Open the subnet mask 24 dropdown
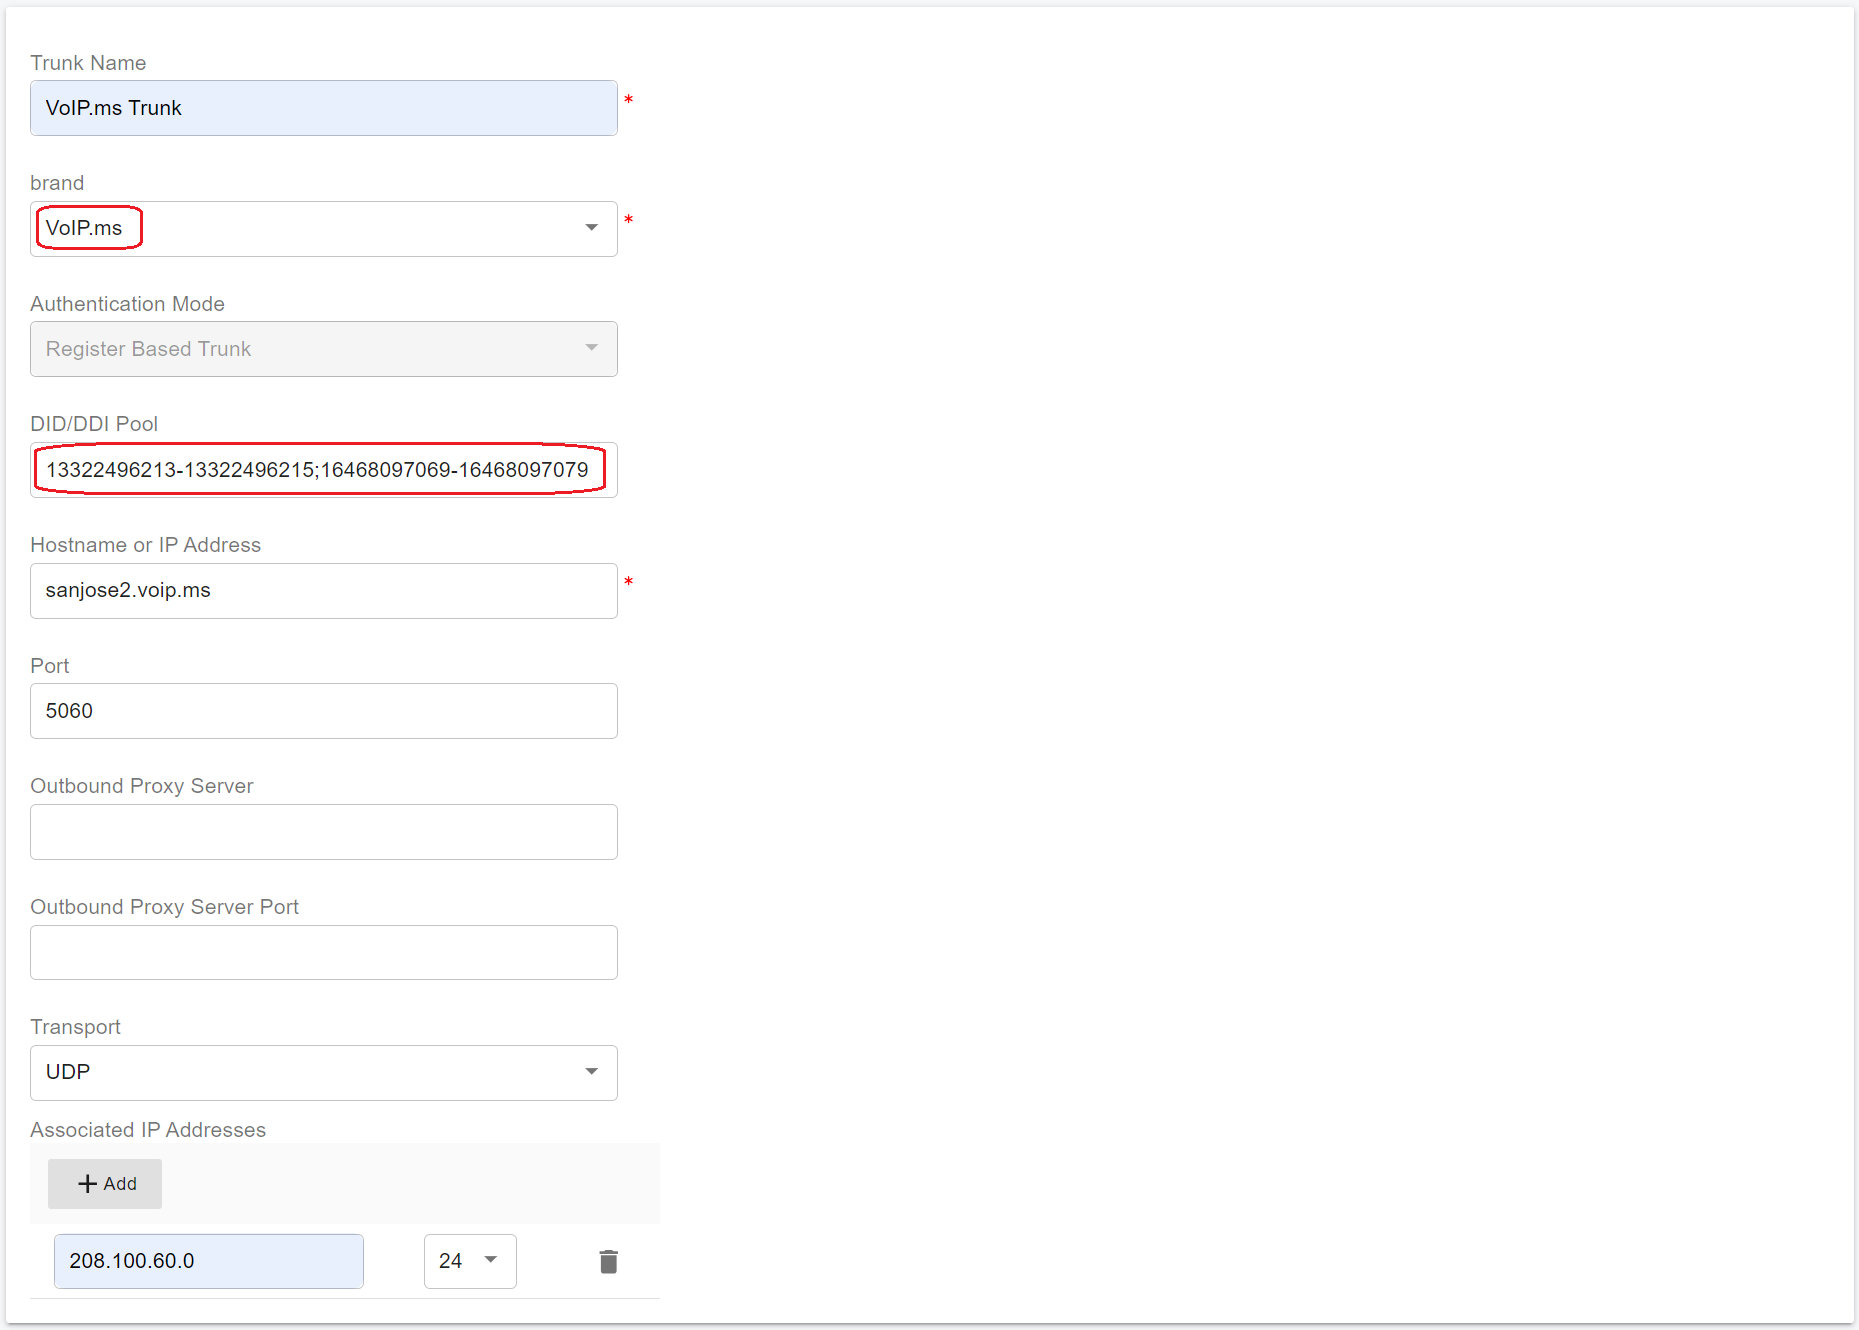The image size is (1859, 1330). [x=469, y=1261]
